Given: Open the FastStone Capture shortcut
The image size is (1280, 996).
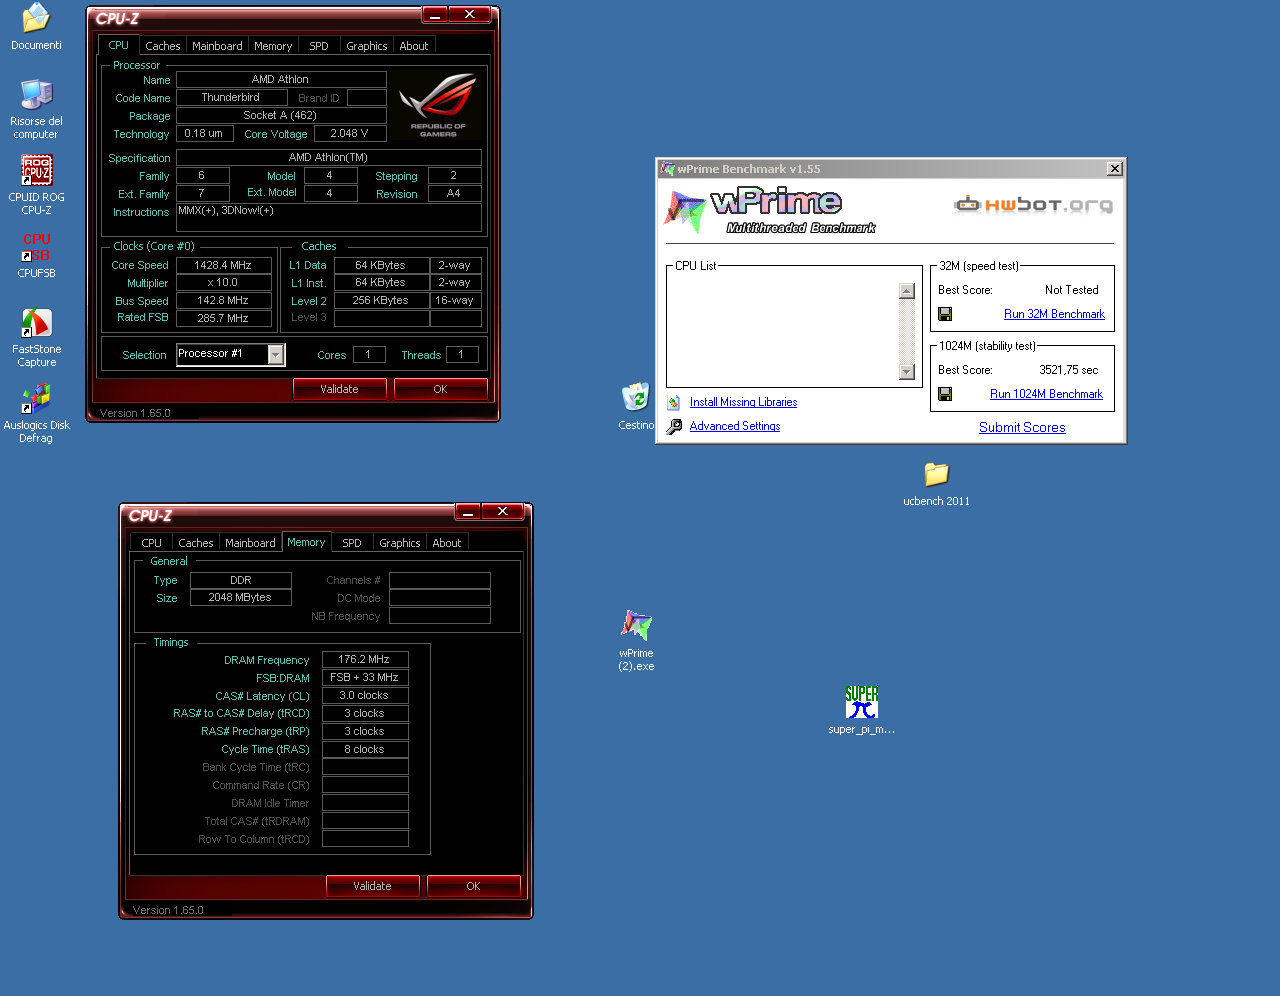Looking at the screenshot, I should [x=36, y=323].
